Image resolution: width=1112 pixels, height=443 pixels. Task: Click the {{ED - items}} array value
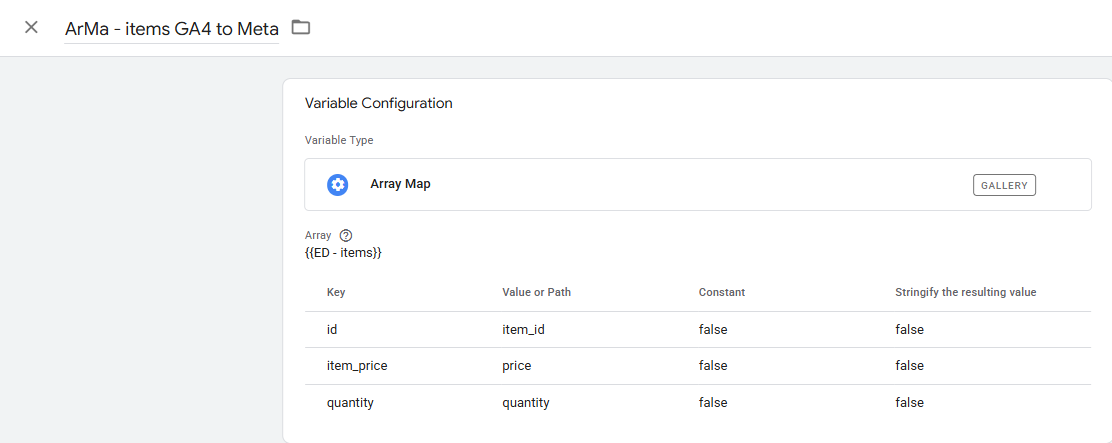tap(343, 253)
